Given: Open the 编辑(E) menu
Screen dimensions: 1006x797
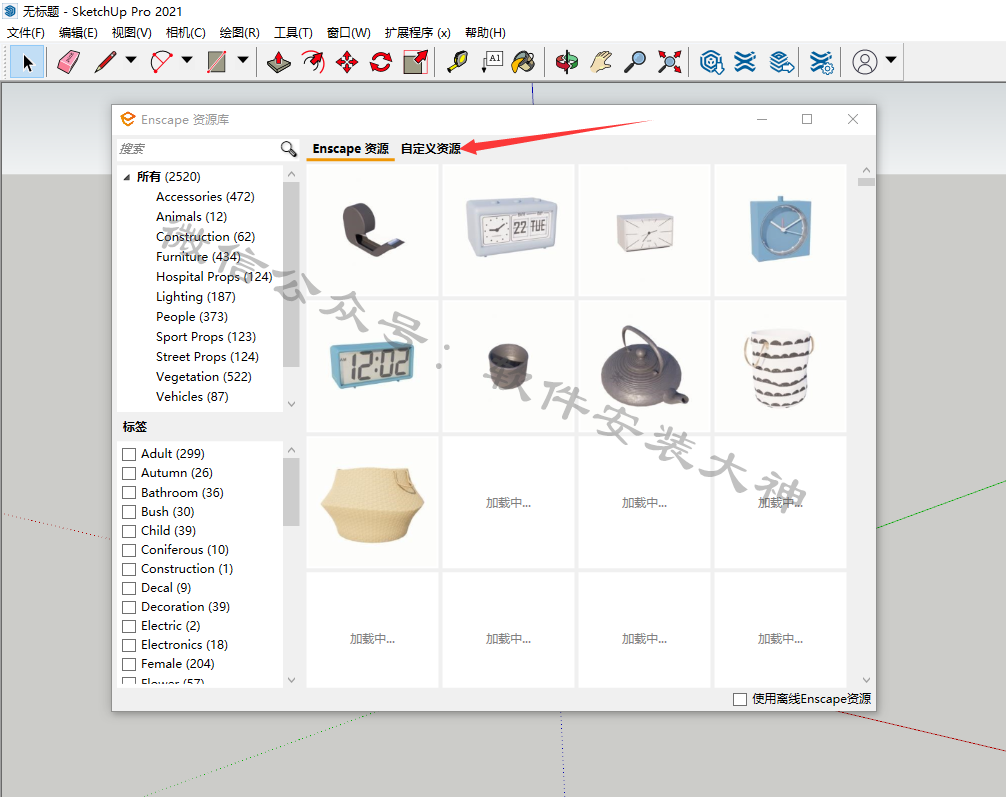Looking at the screenshot, I should 78,33.
